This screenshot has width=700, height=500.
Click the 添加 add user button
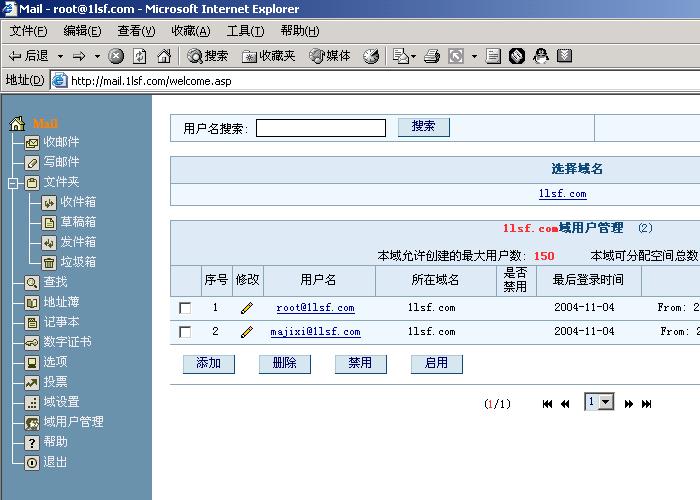tap(208, 364)
